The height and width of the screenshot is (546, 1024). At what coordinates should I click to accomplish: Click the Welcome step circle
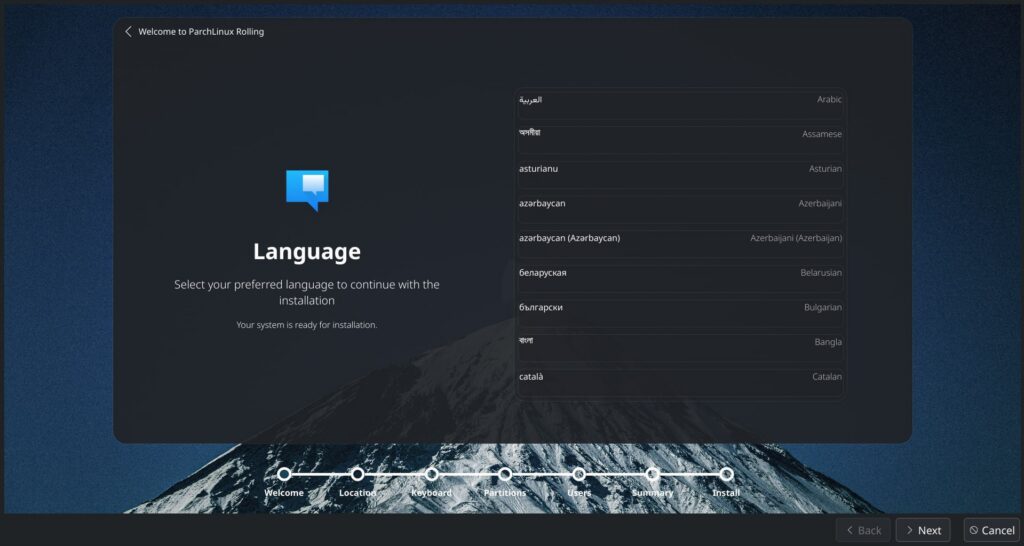coord(284,474)
